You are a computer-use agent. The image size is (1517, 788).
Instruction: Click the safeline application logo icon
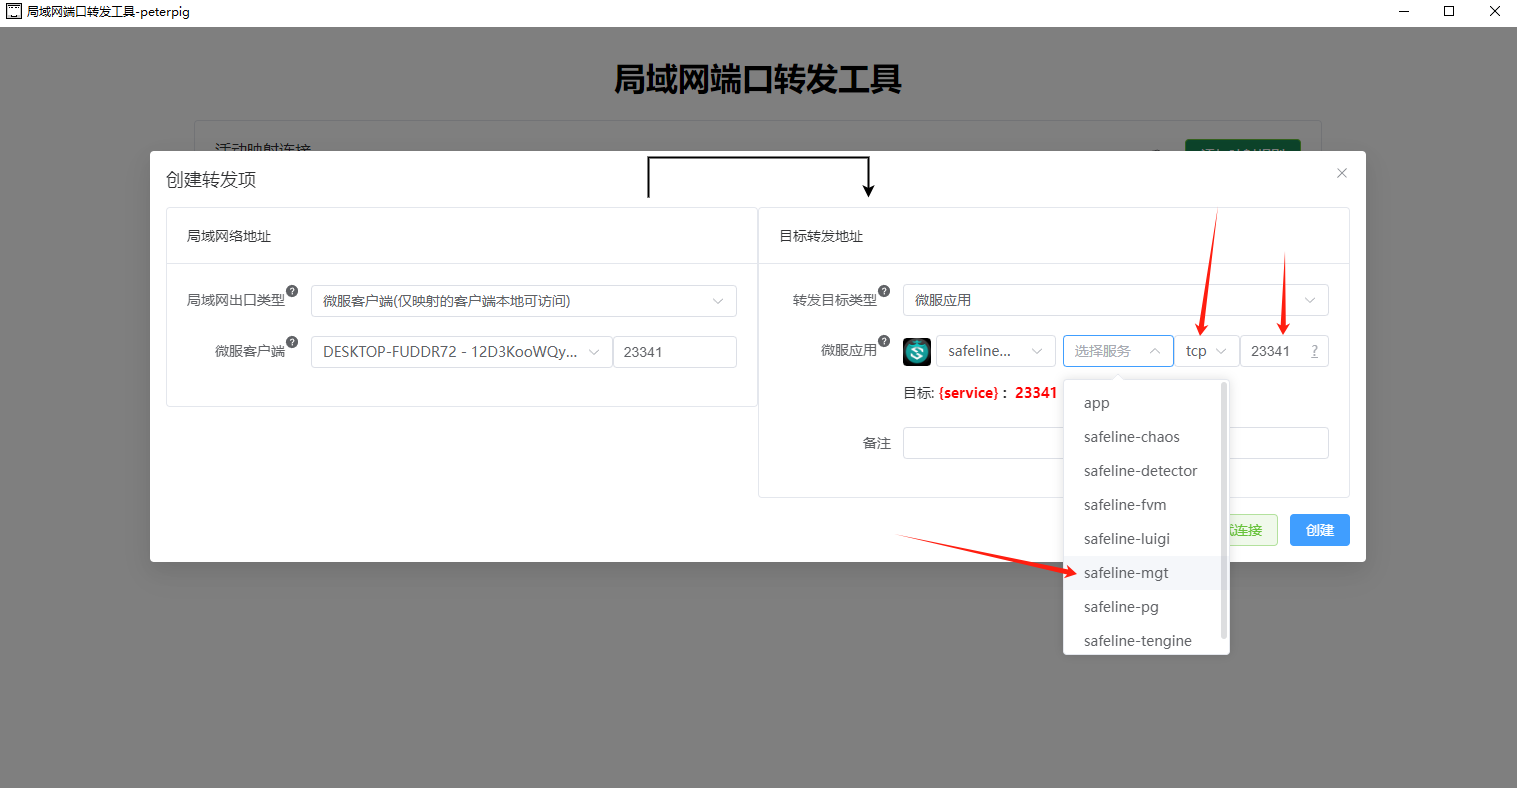(917, 351)
